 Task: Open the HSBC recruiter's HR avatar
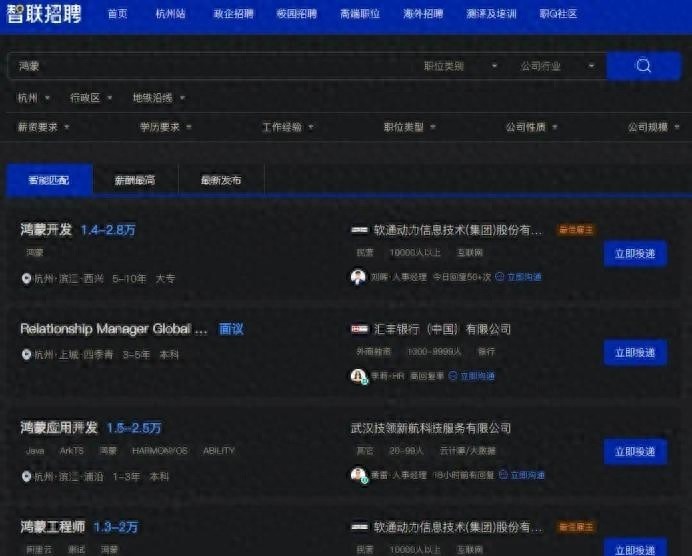point(358,376)
